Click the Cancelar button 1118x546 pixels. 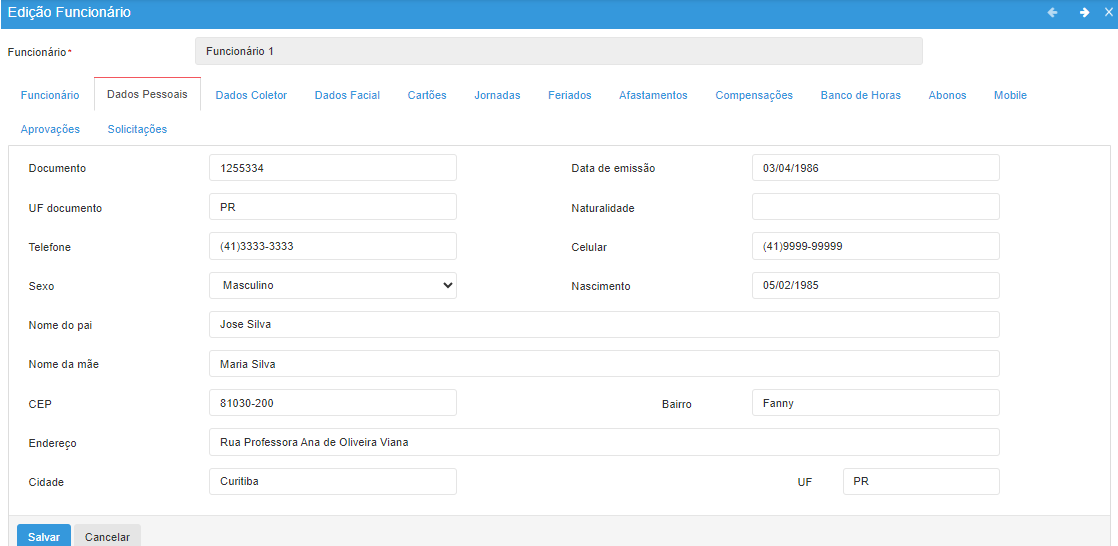[x=107, y=537]
